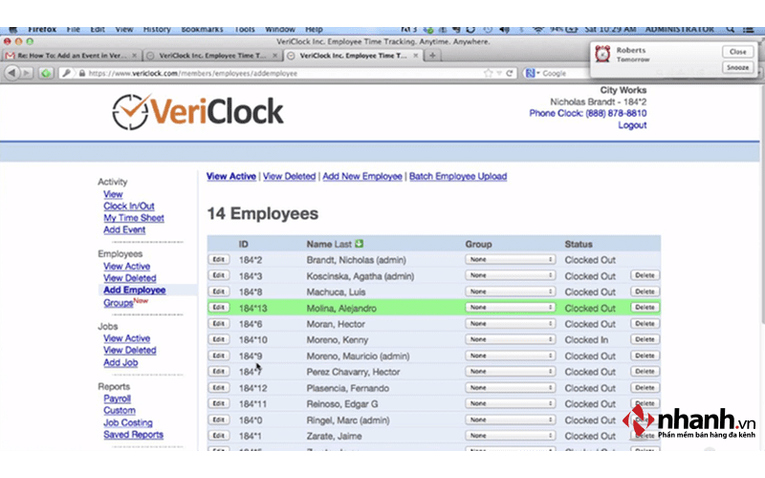
Task: Click the Google search engine icon
Action: click(x=530, y=73)
